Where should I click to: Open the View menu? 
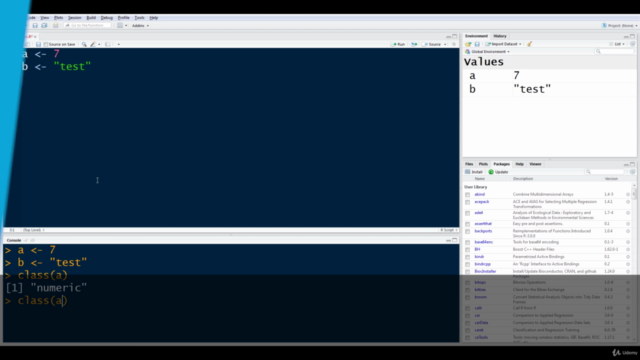tap(44, 18)
